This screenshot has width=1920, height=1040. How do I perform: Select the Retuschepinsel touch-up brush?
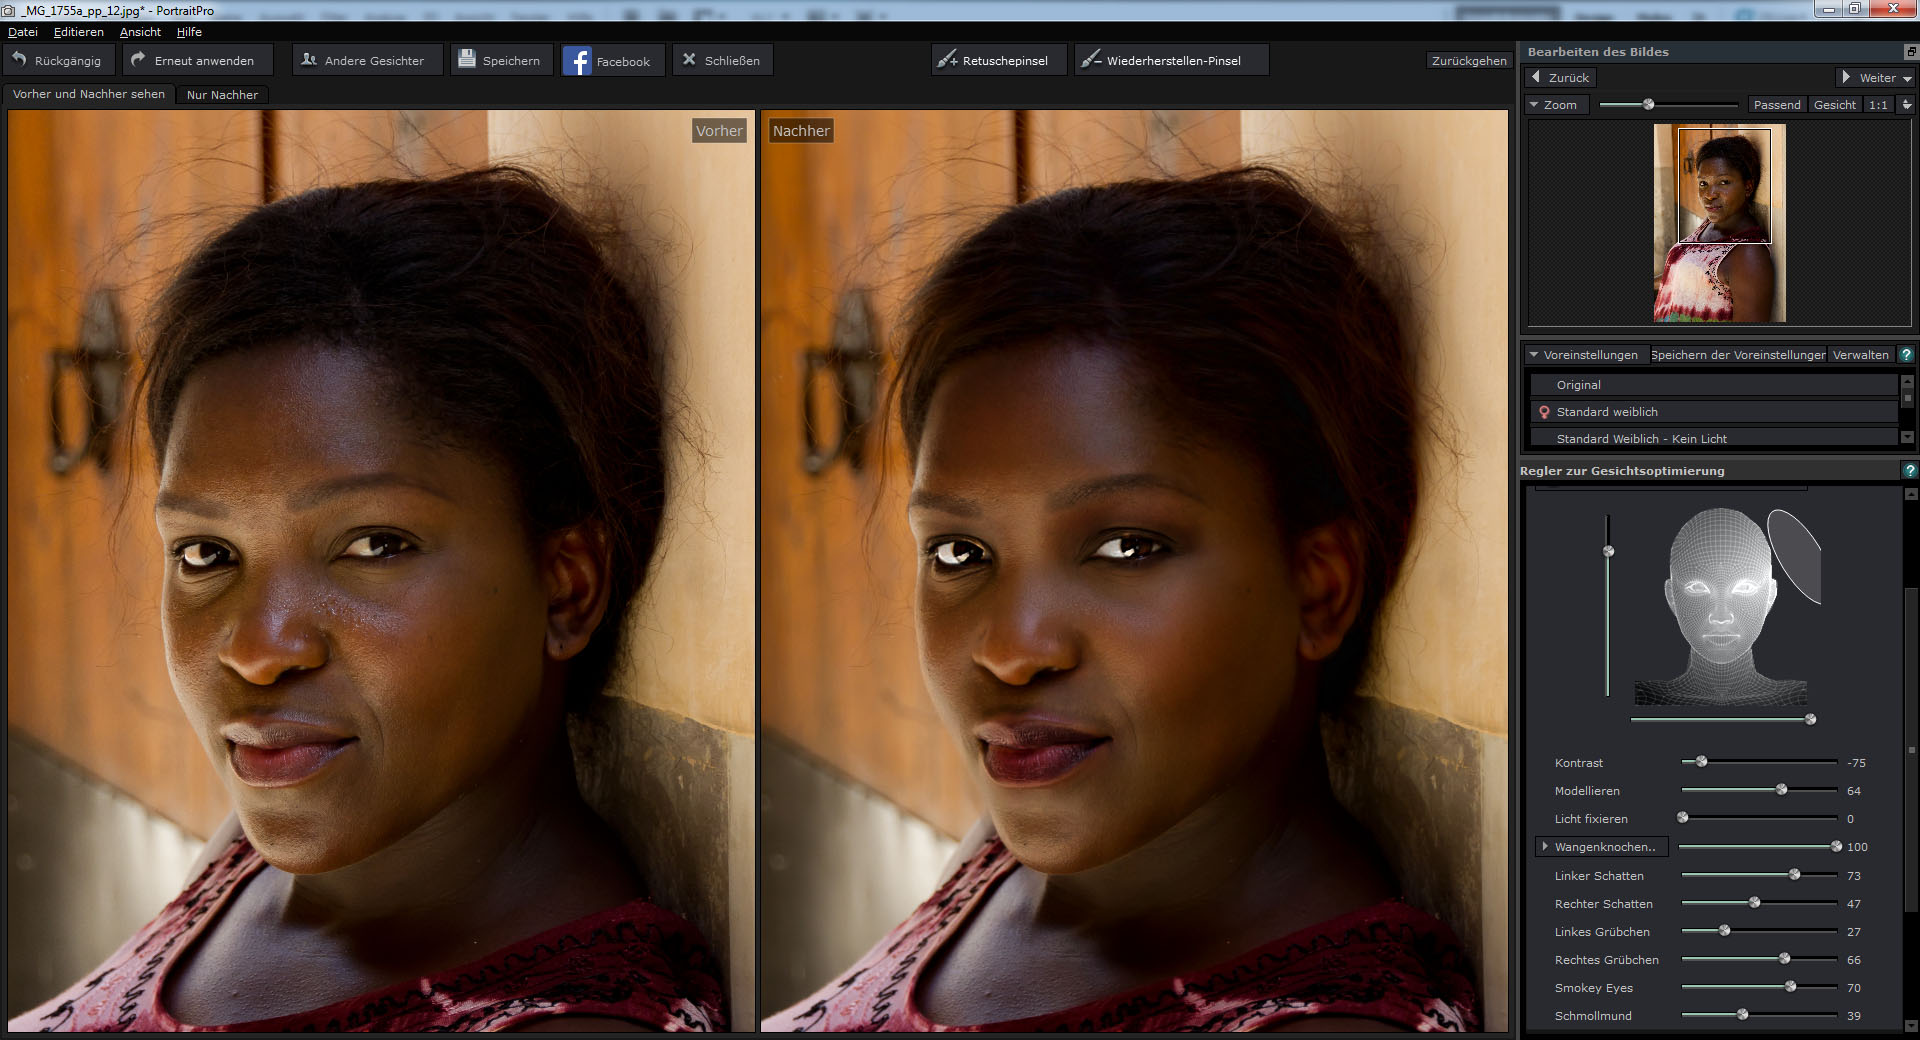coord(998,60)
